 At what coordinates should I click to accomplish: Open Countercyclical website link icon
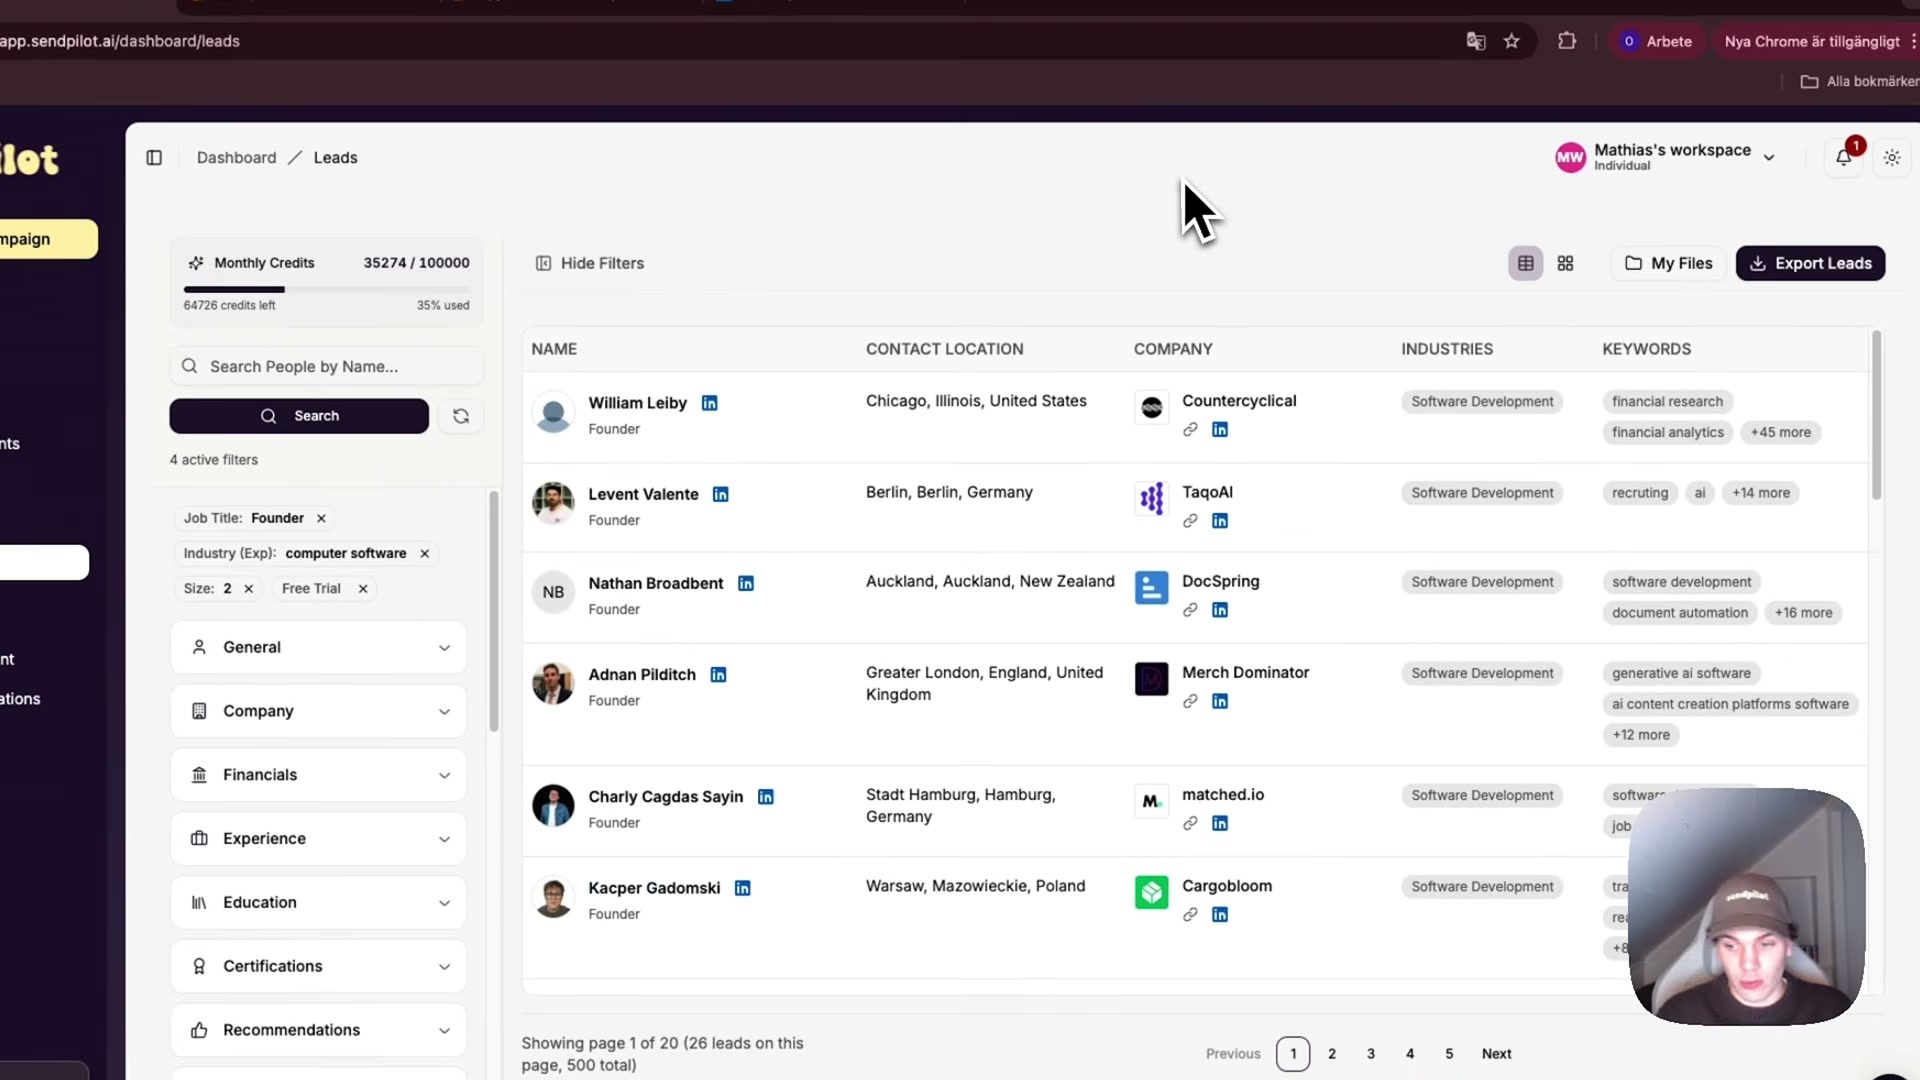pyautogui.click(x=1190, y=430)
